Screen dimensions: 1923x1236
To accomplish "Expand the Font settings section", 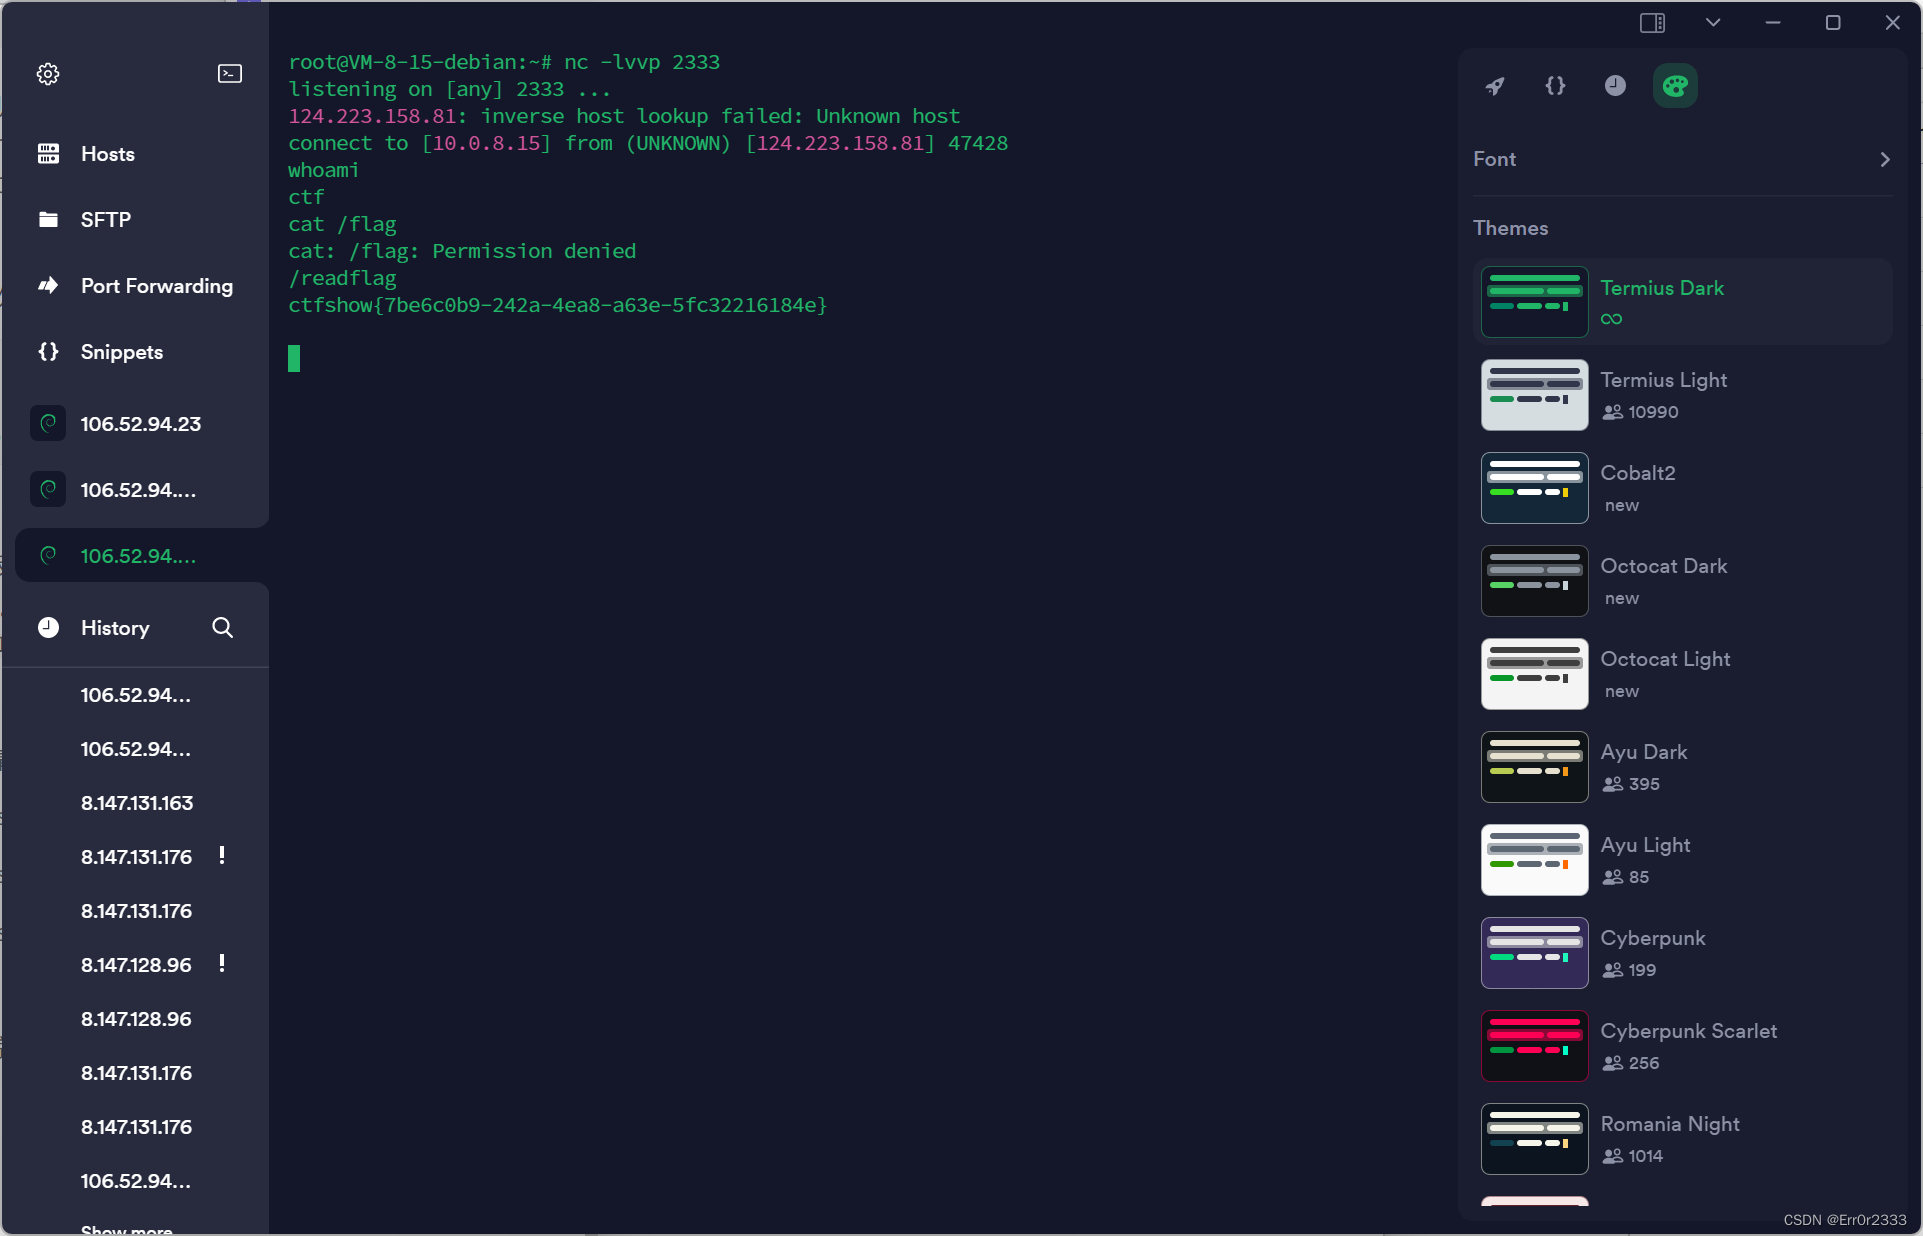I will (x=1884, y=159).
